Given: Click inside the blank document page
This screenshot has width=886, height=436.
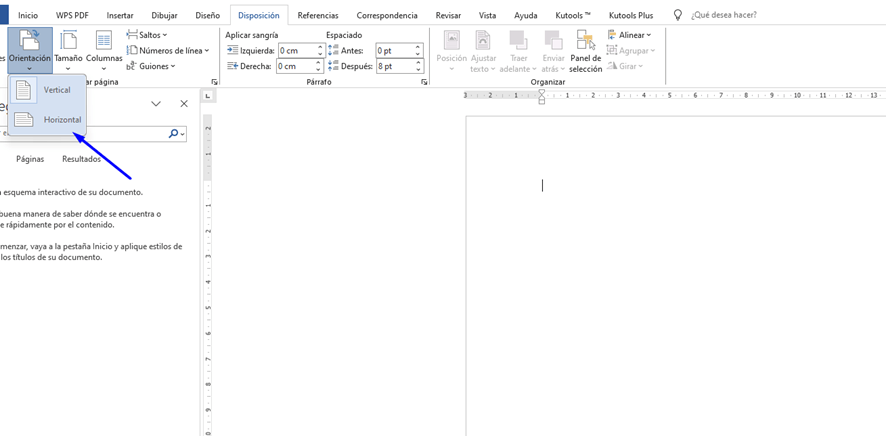Looking at the screenshot, I should coord(676,276).
